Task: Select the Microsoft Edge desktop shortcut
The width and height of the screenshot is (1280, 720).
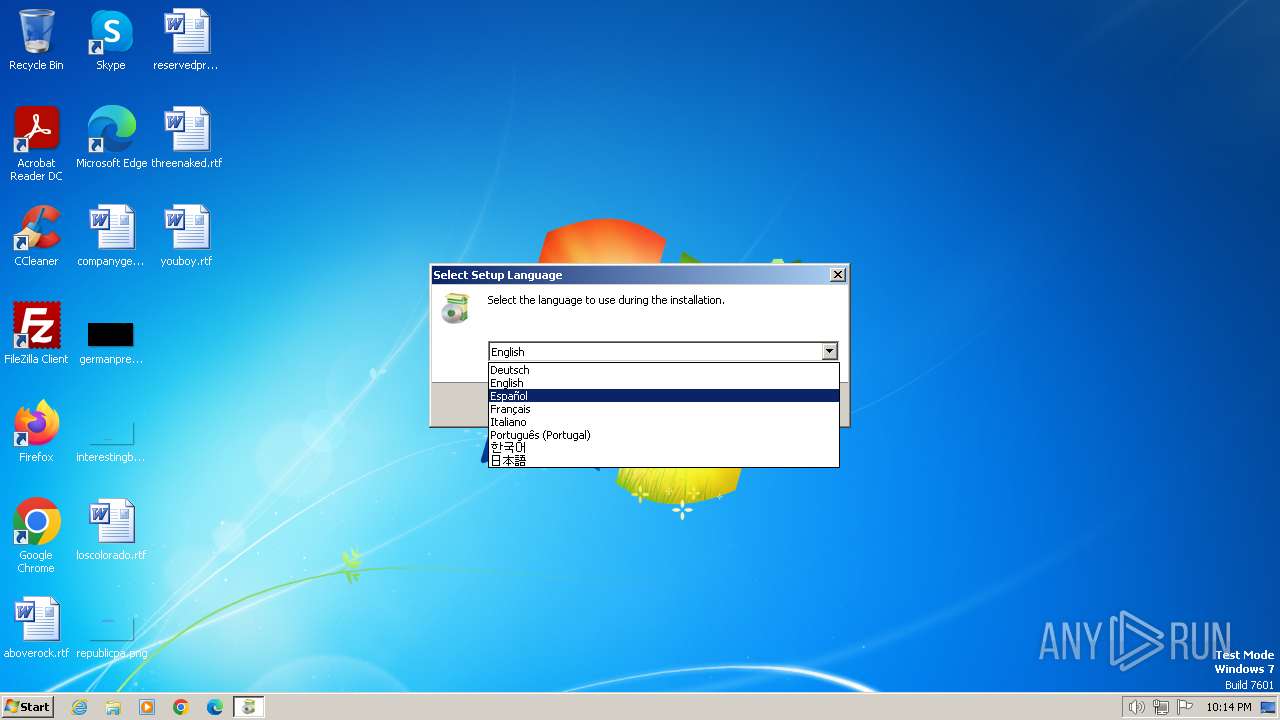Action: tap(111, 138)
